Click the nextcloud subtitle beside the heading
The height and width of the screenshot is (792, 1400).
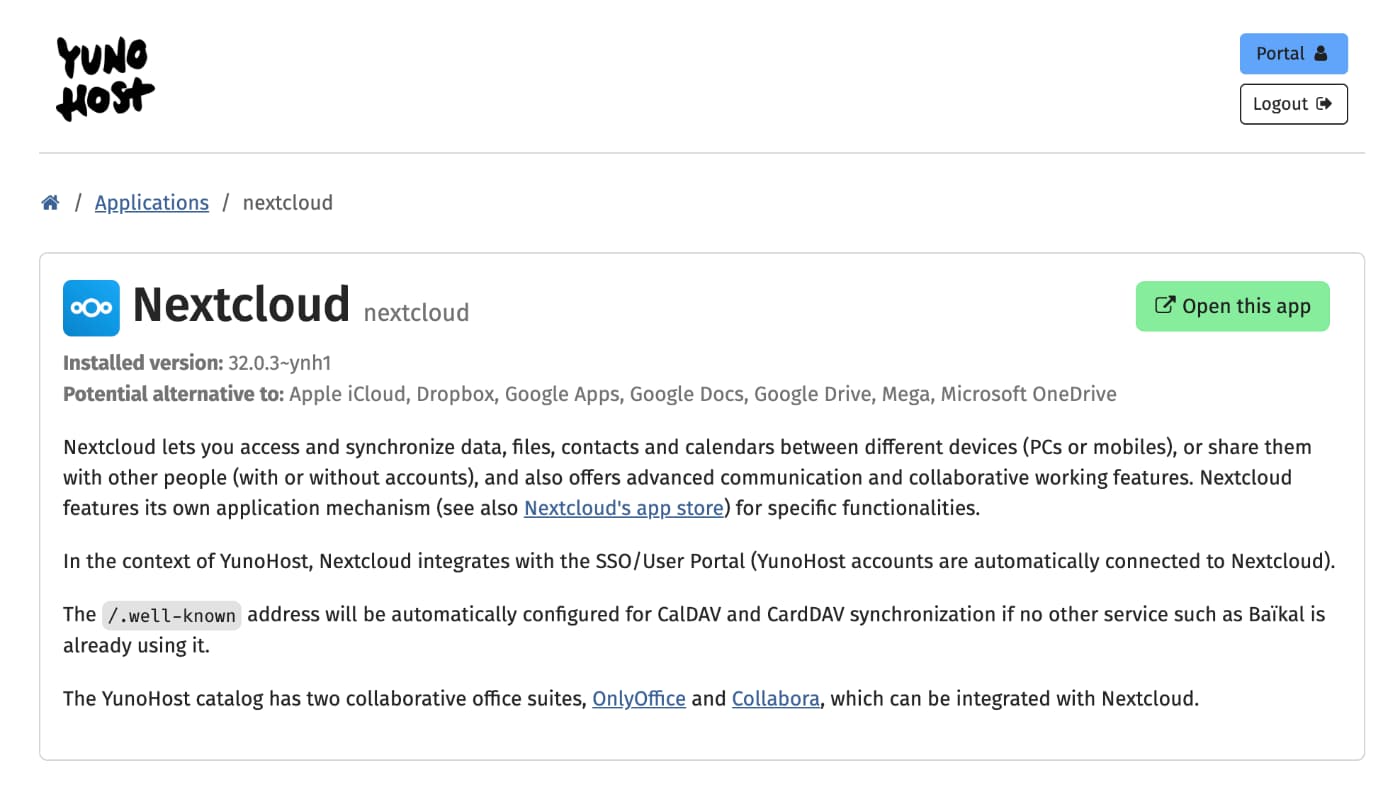(x=416, y=312)
